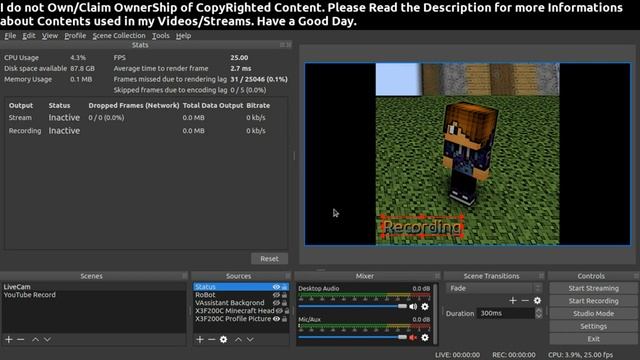
Task: Adjust Mic/Aux volume slider
Action: [353, 337]
